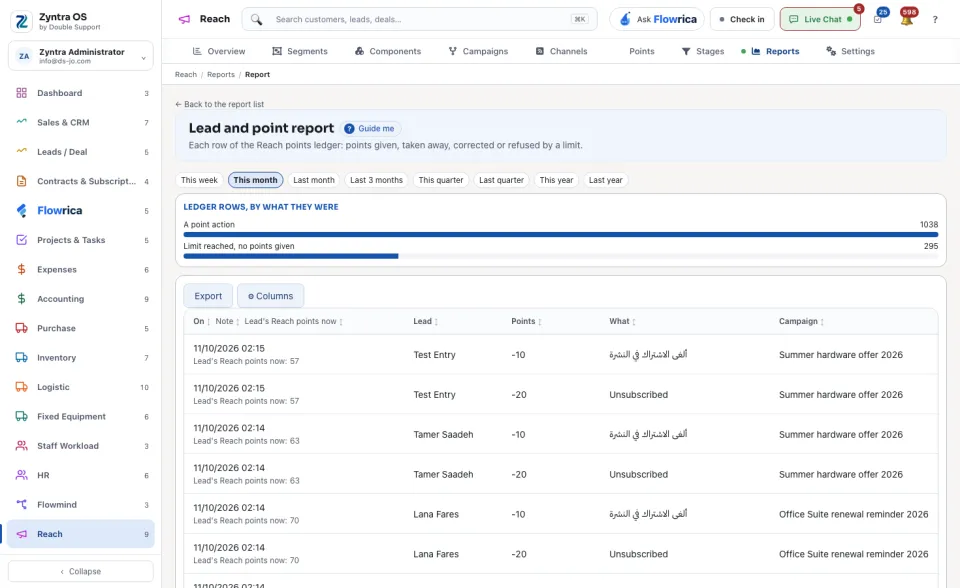Switch to the Channels tab
The height and width of the screenshot is (588, 960).
[x=561, y=51]
